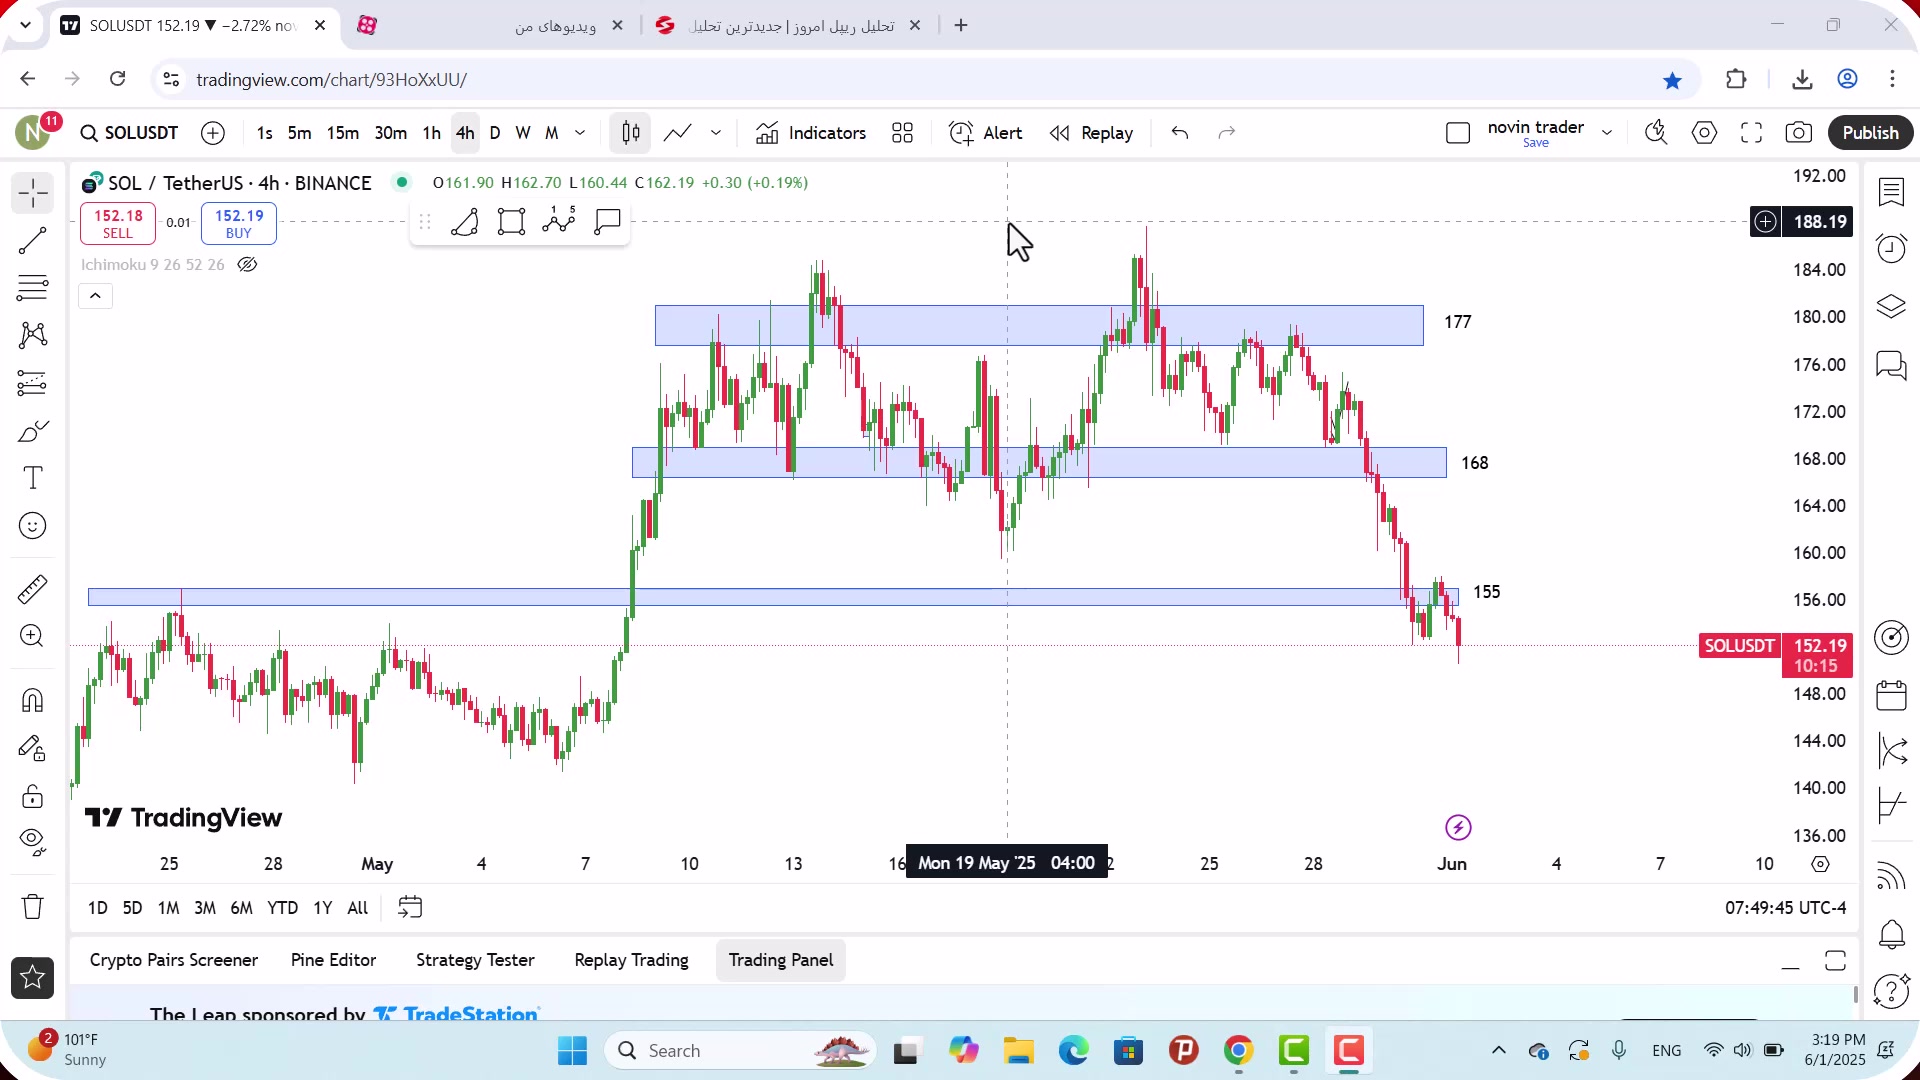Select the ruler measure tool
The width and height of the screenshot is (1920, 1080).
pos(33,589)
